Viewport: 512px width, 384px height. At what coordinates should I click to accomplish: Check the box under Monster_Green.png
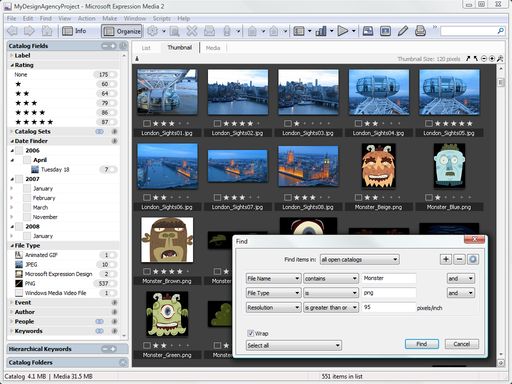146,345
